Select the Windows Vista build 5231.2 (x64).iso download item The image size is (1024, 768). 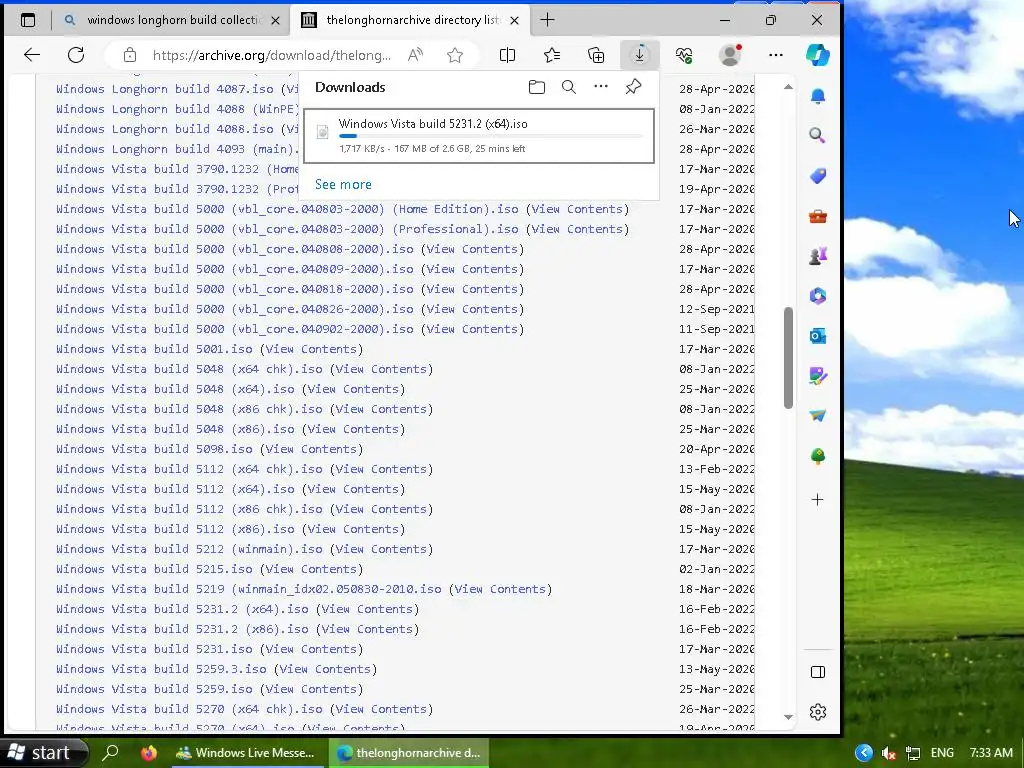coord(479,136)
